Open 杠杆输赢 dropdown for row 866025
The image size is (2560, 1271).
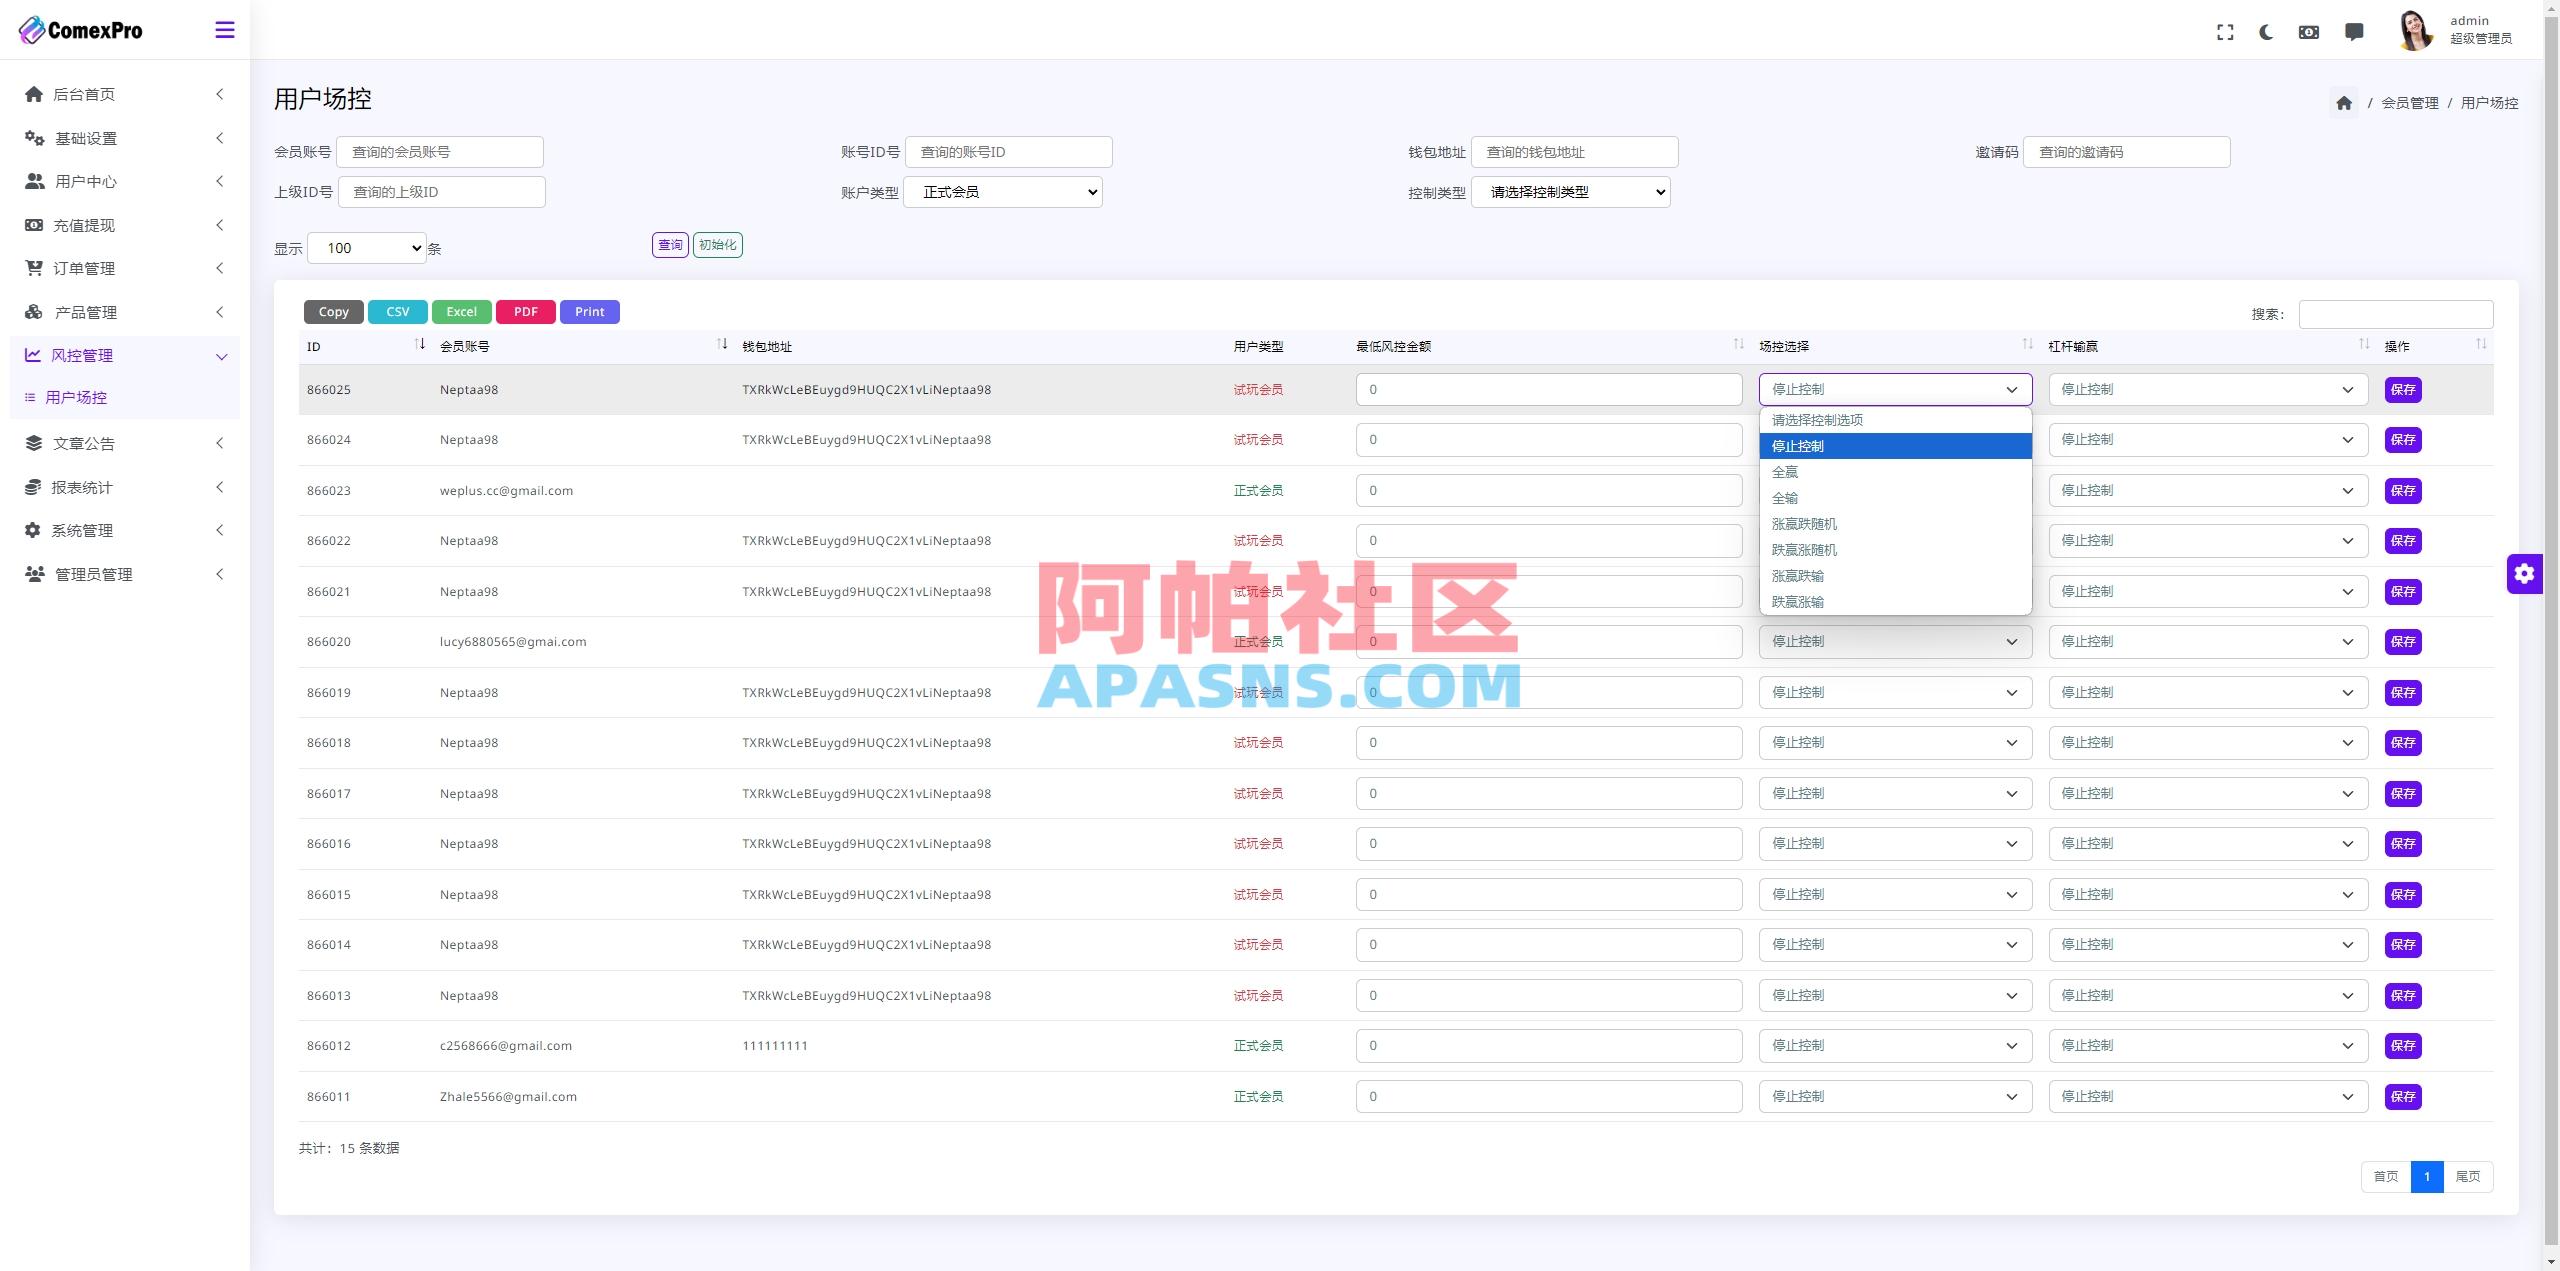pos(2208,390)
